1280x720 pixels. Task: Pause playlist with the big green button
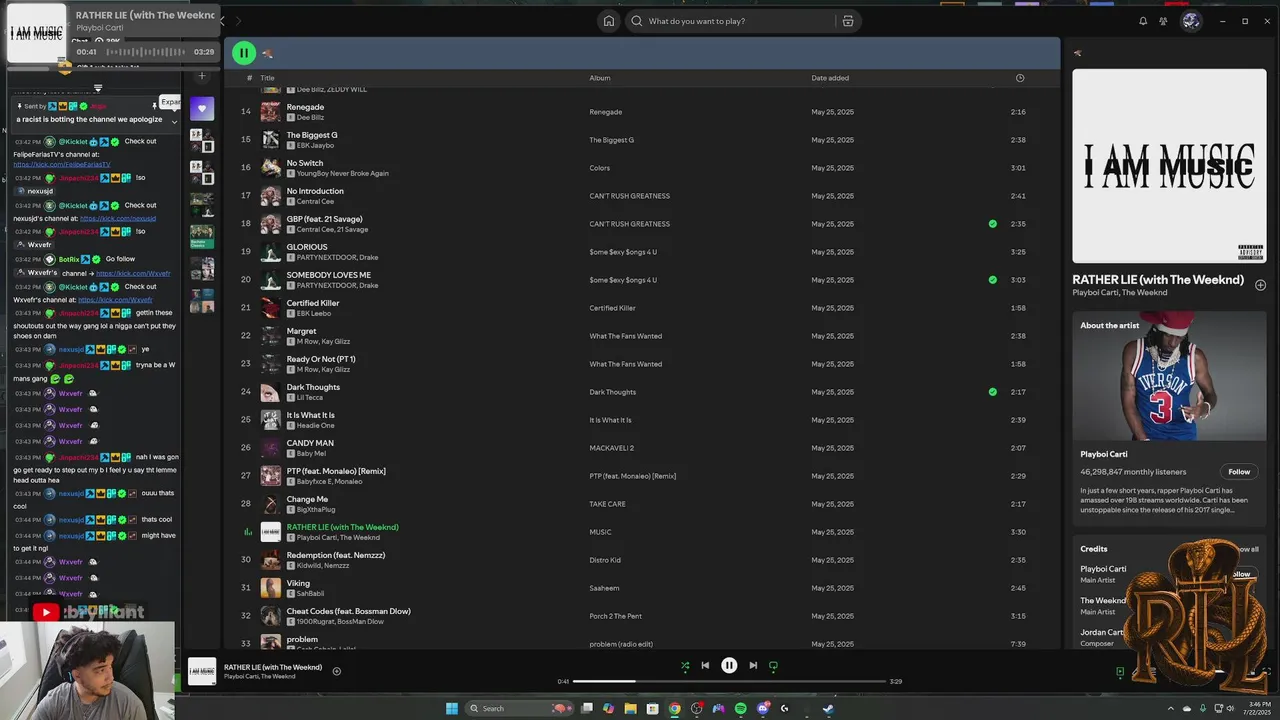(x=244, y=53)
